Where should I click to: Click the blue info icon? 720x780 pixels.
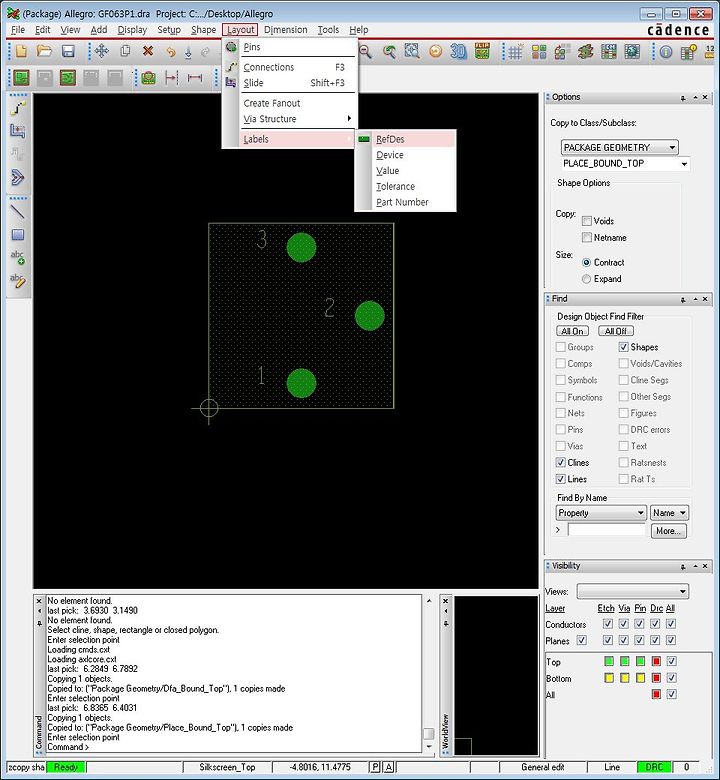(666, 52)
